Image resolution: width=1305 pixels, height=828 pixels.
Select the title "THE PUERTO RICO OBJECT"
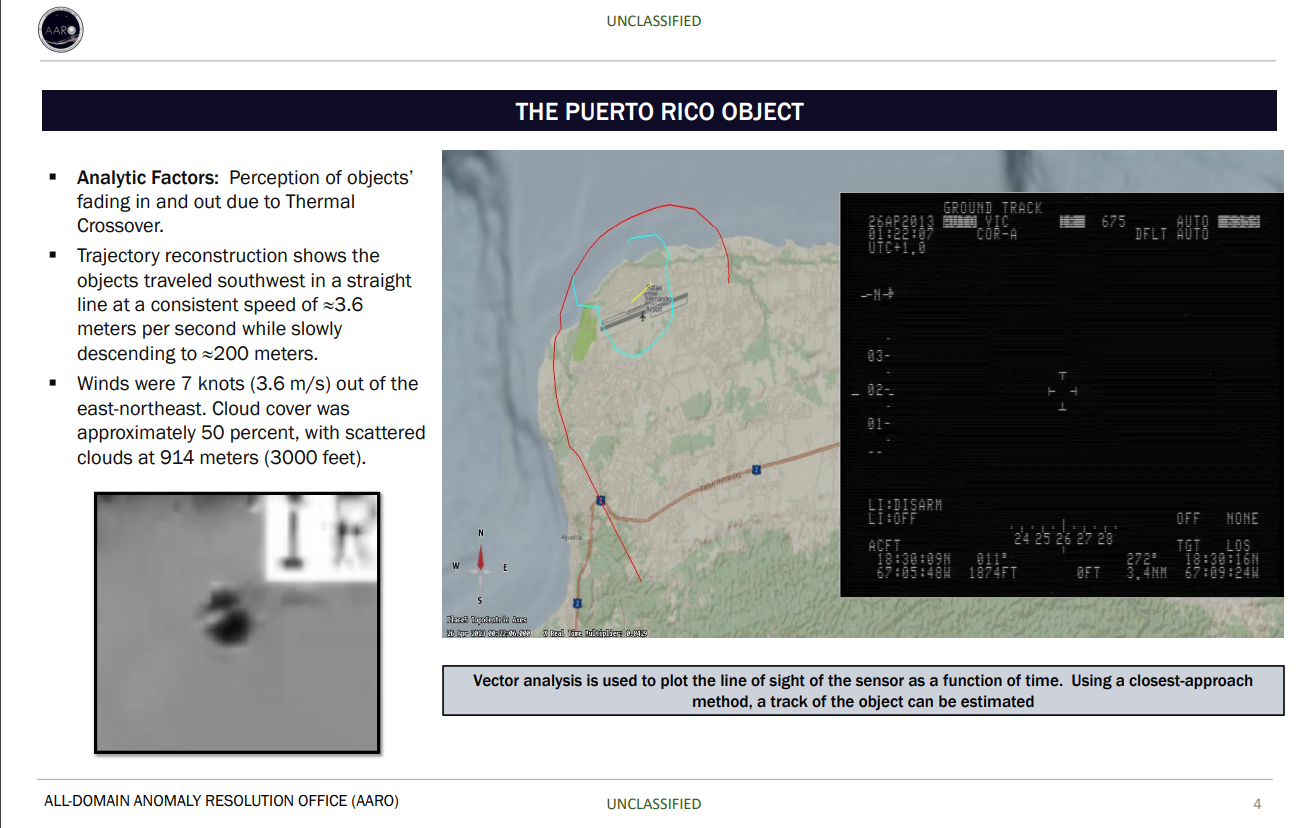pyautogui.click(x=659, y=111)
